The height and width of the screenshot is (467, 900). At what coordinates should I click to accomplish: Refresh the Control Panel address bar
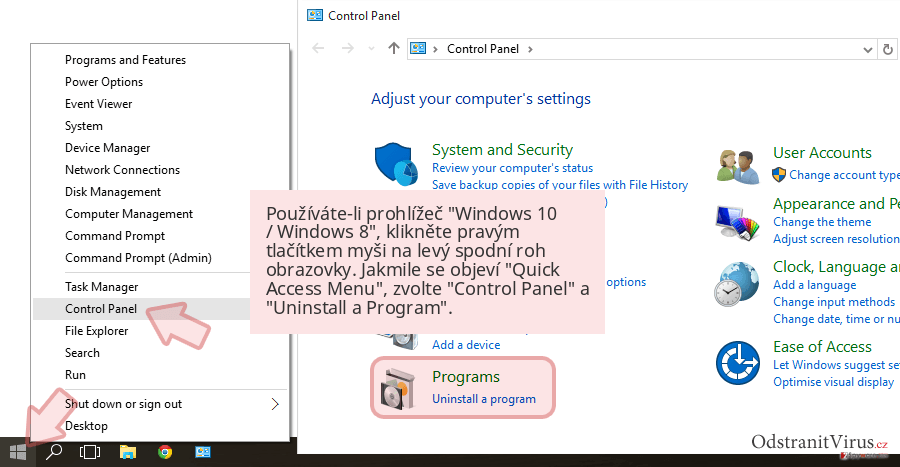(887, 49)
